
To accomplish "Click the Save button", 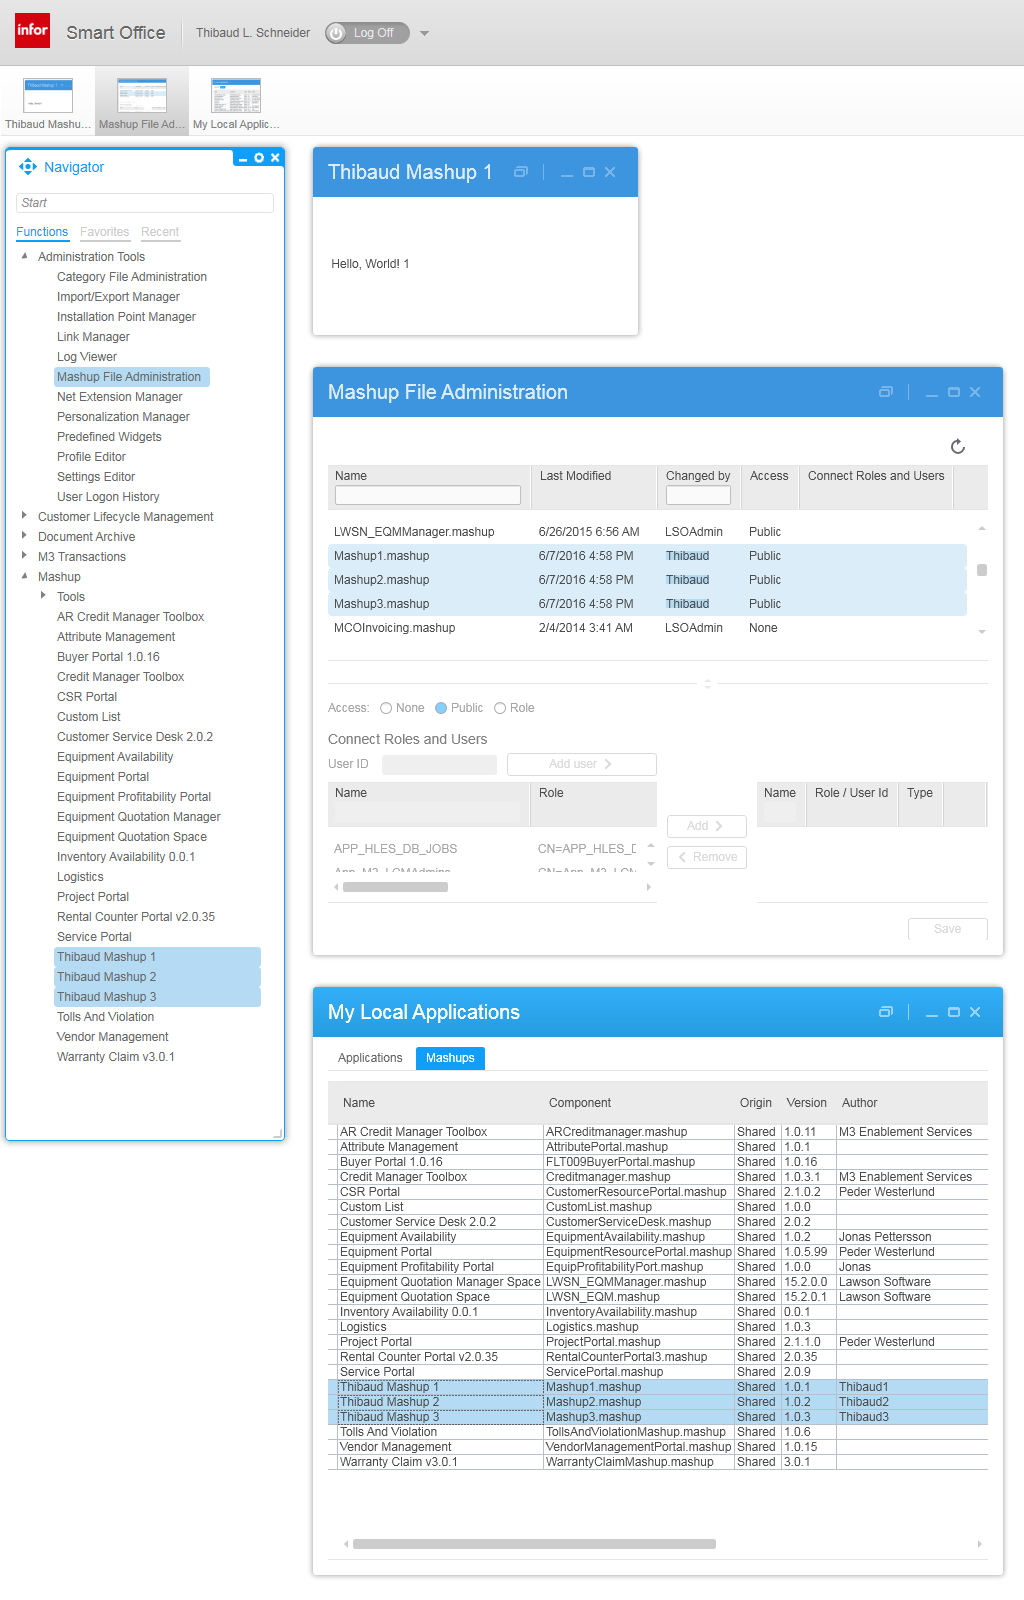I will pos(947,929).
